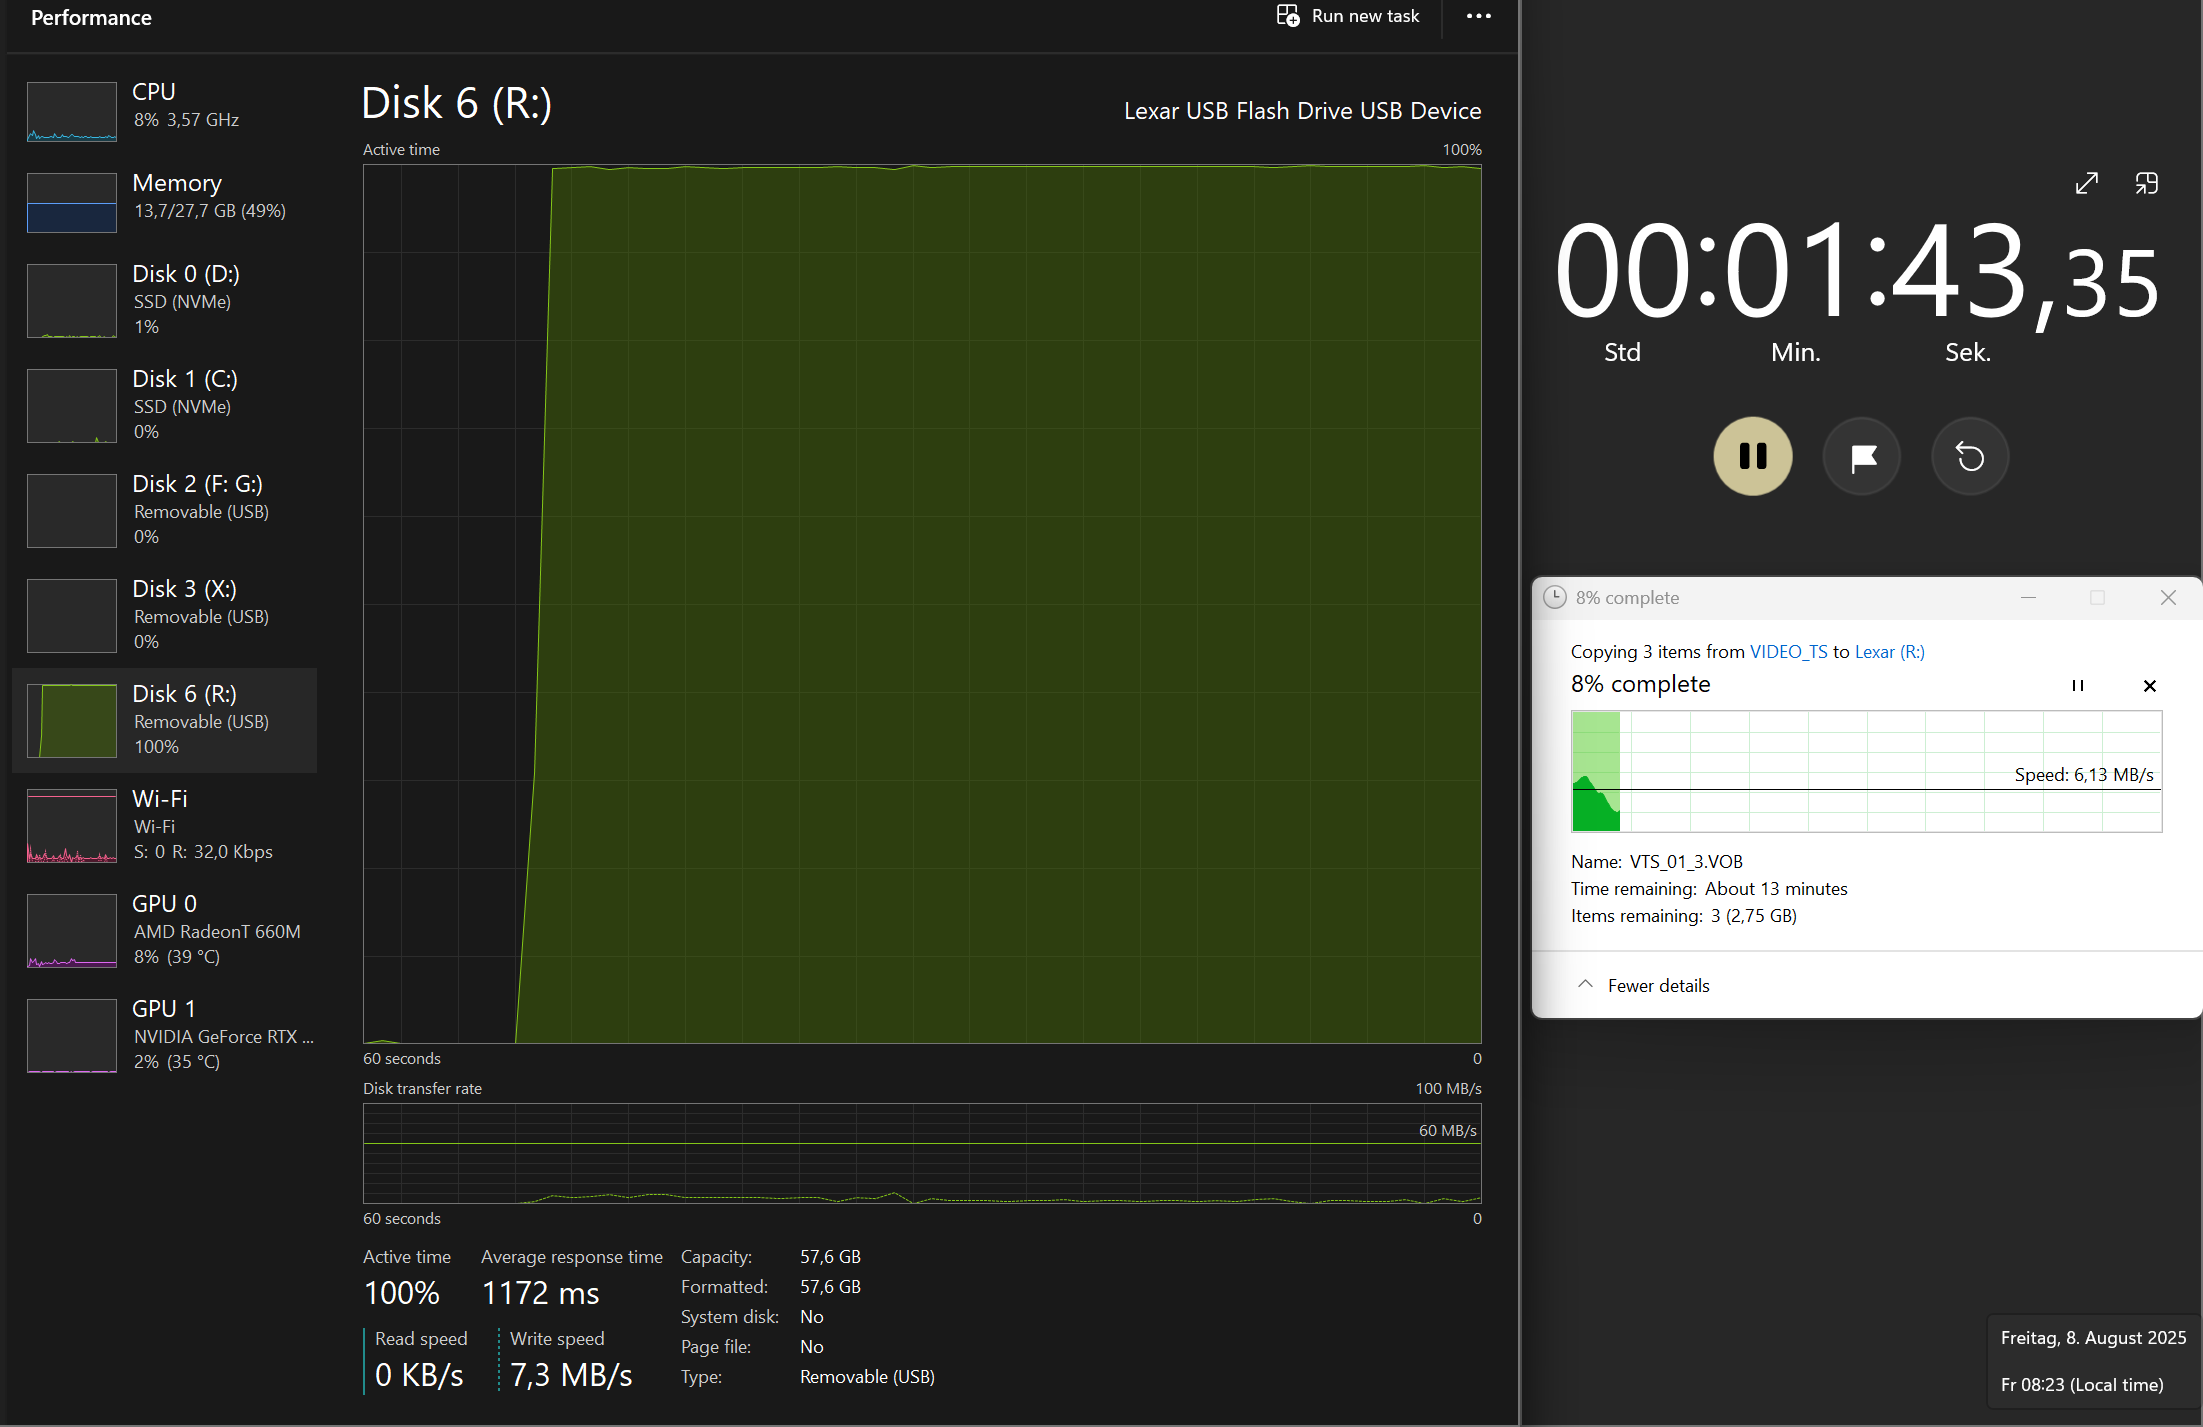Open the Lexar (R:) destination link

[1889, 652]
